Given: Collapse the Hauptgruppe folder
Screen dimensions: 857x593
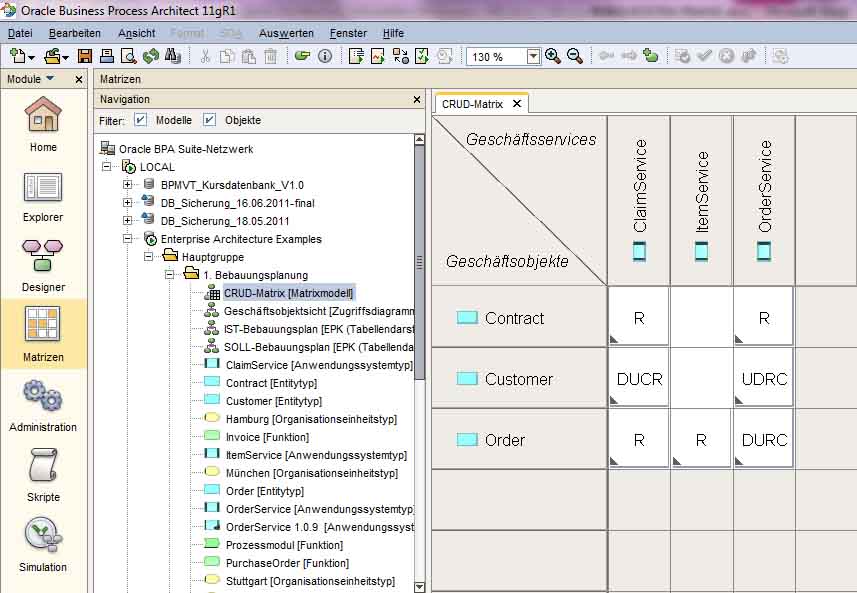Looking at the screenshot, I should tap(148, 257).
